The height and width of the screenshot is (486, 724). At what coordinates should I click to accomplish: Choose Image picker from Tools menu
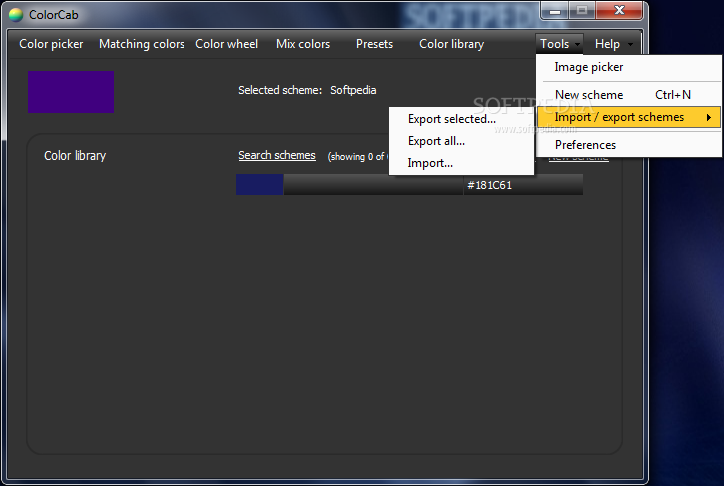point(628,67)
